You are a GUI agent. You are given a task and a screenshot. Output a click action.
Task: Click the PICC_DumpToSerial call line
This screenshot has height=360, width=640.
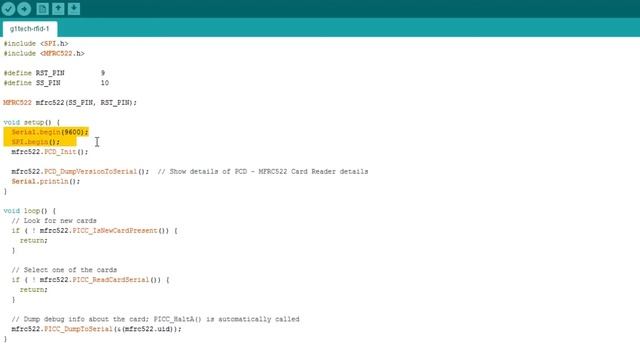pyautogui.click(x=96, y=329)
